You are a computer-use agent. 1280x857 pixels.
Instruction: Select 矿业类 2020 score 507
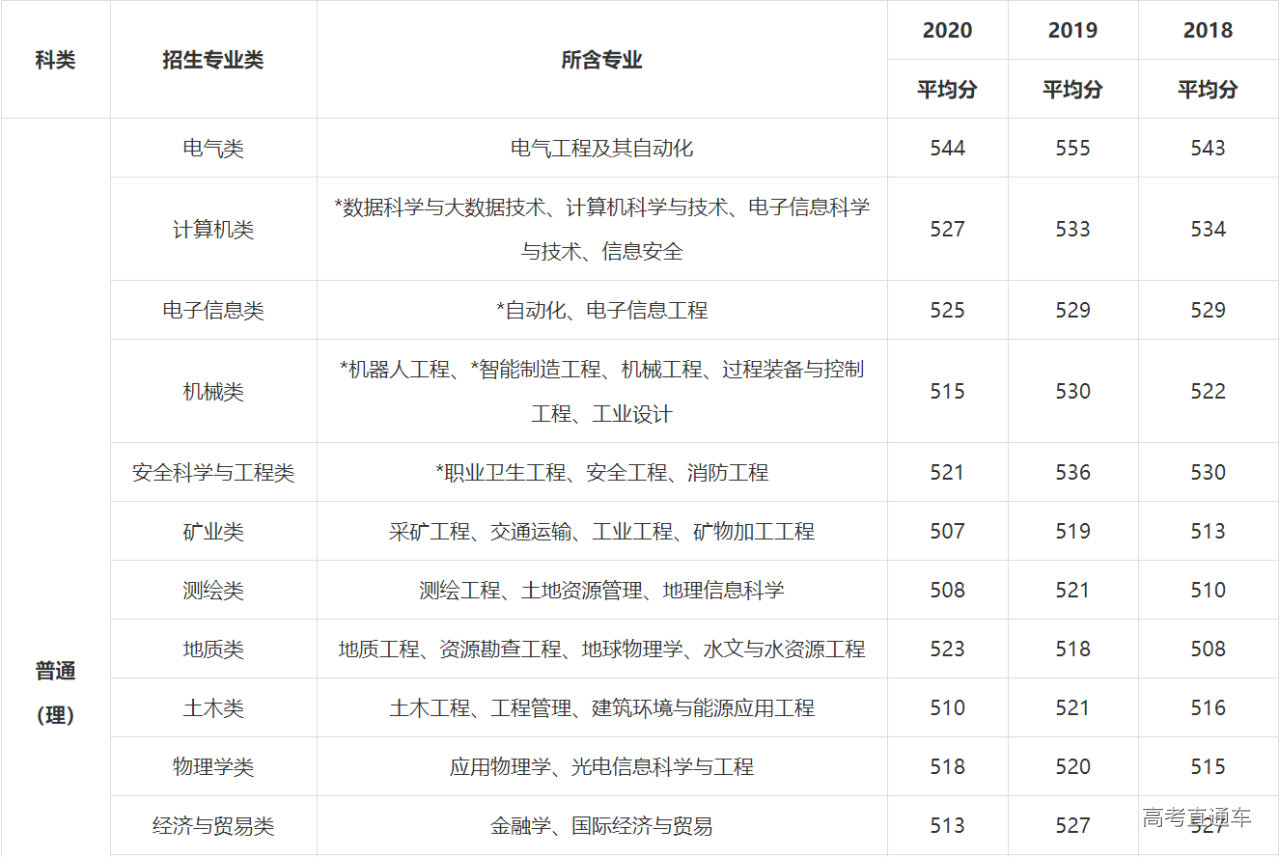click(947, 531)
